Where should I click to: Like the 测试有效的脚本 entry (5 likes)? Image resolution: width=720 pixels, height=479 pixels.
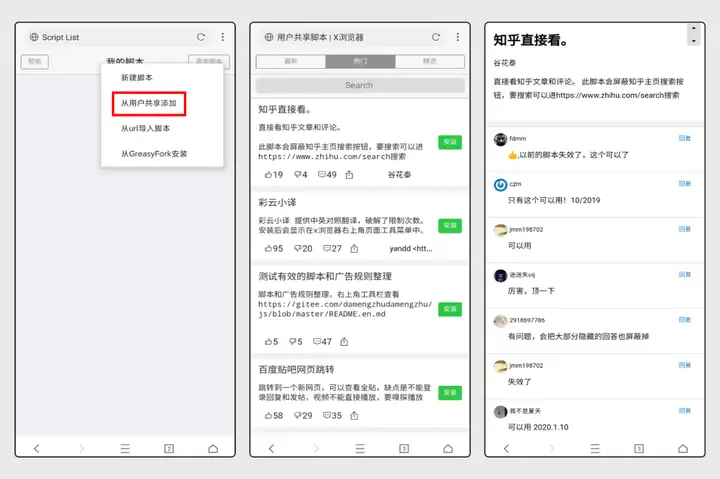pyautogui.click(x=271, y=342)
